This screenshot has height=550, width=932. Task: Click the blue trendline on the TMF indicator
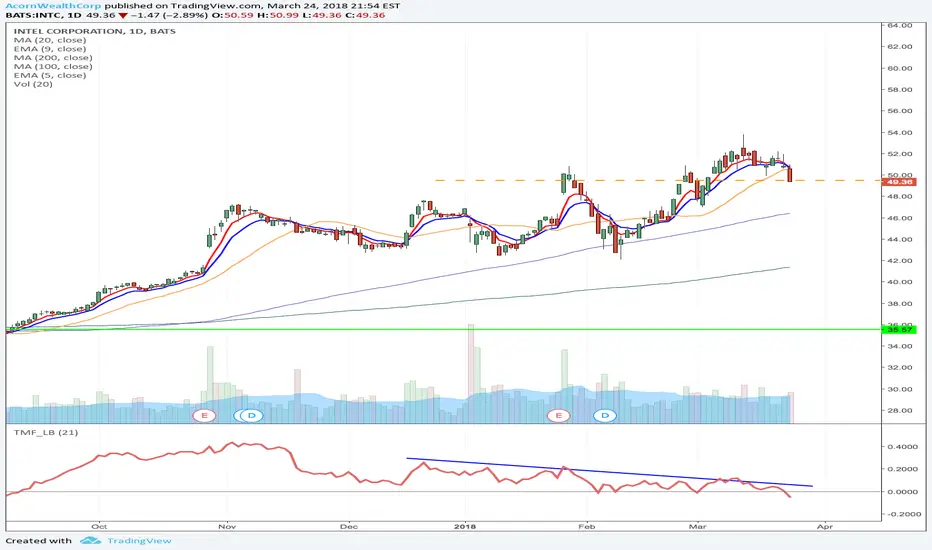point(609,472)
